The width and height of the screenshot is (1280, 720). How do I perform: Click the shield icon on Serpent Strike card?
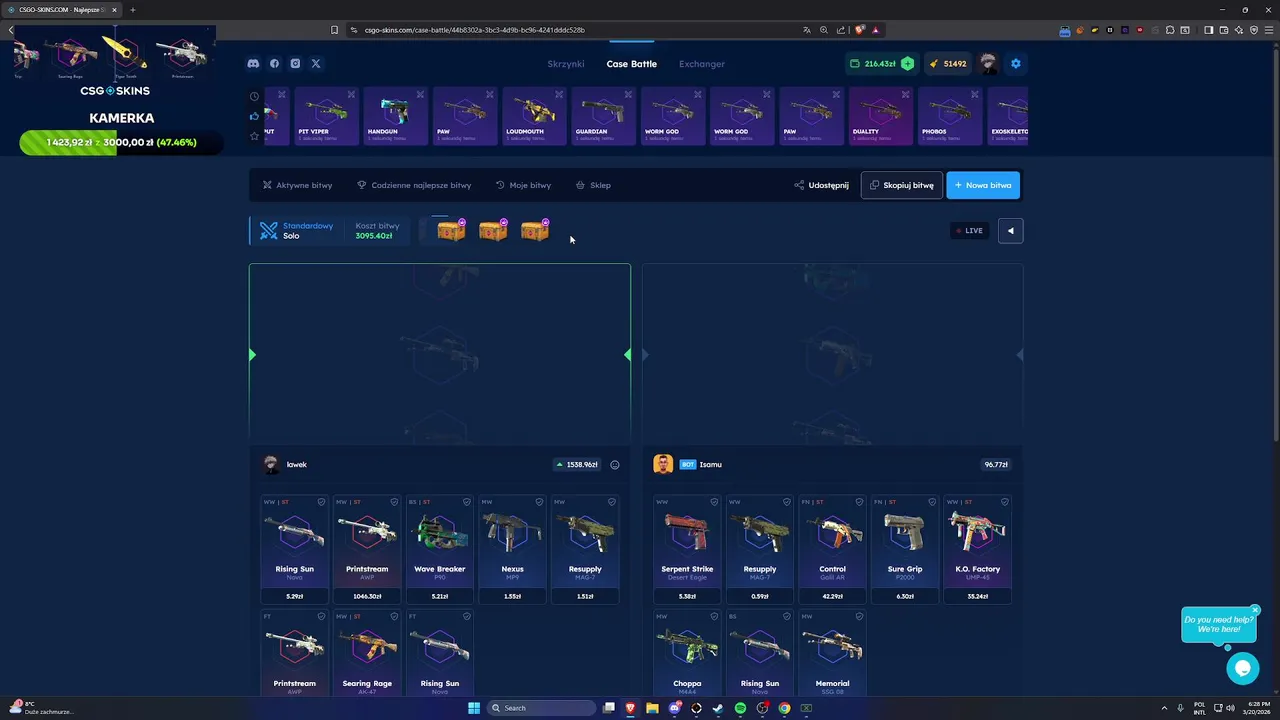(714, 502)
